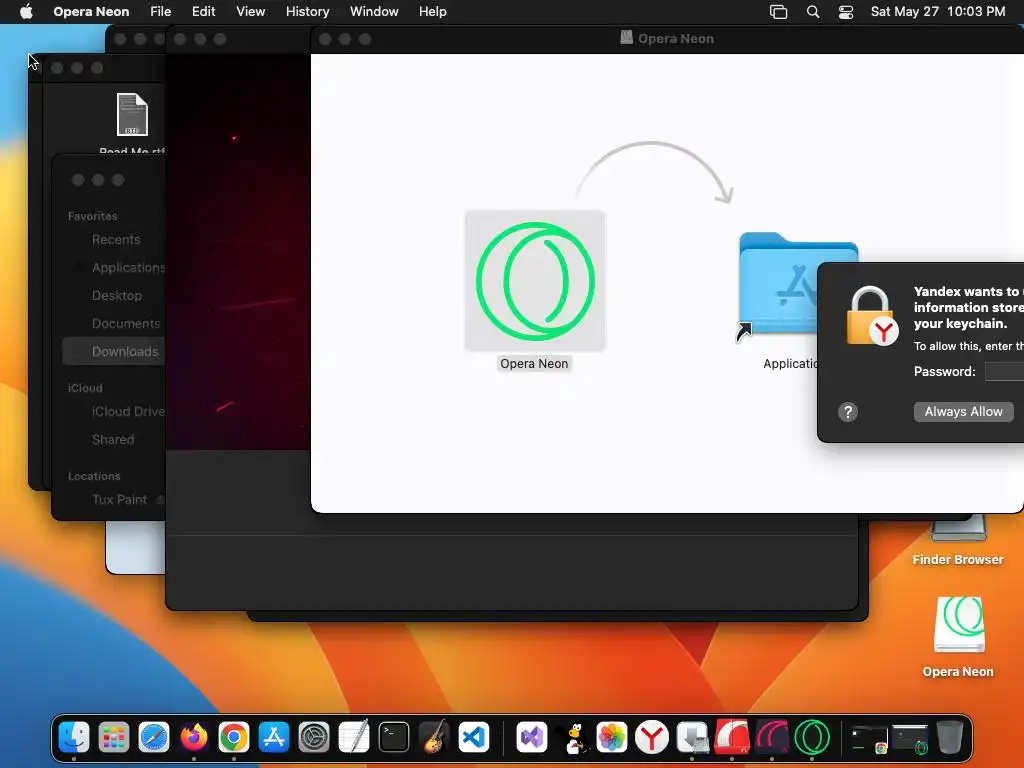Open the View menu
The width and height of the screenshot is (1024, 768).
tap(250, 12)
